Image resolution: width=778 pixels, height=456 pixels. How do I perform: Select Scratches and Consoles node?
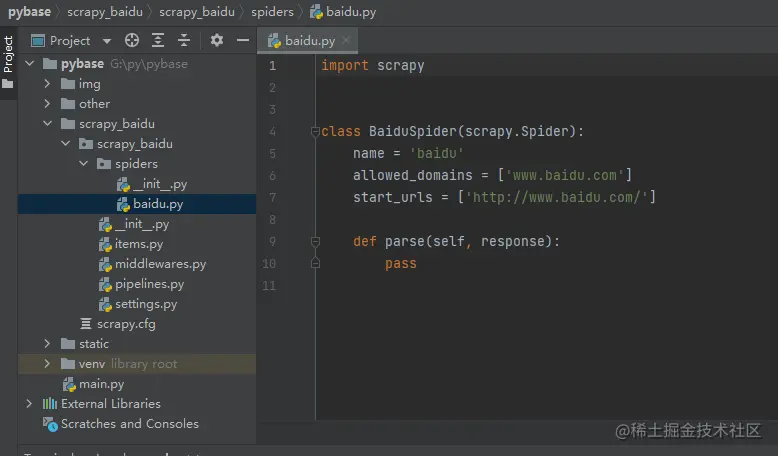[130, 424]
